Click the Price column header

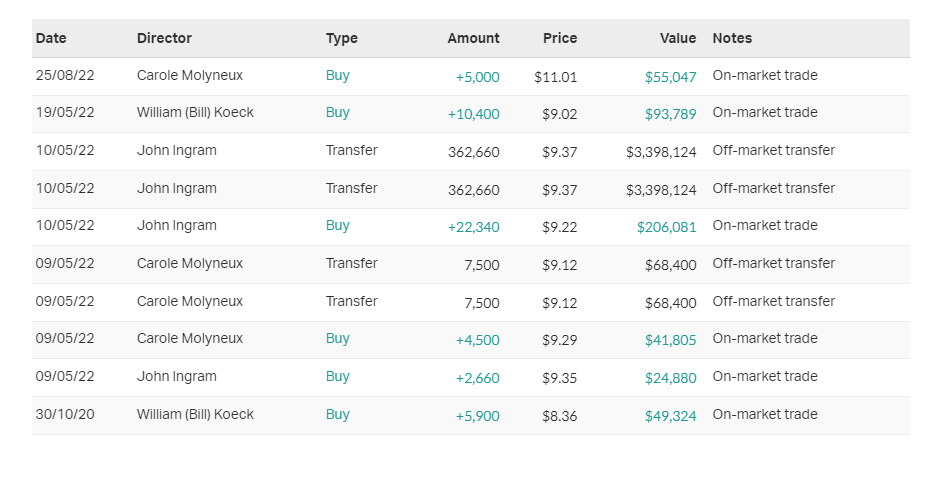pyautogui.click(x=560, y=38)
